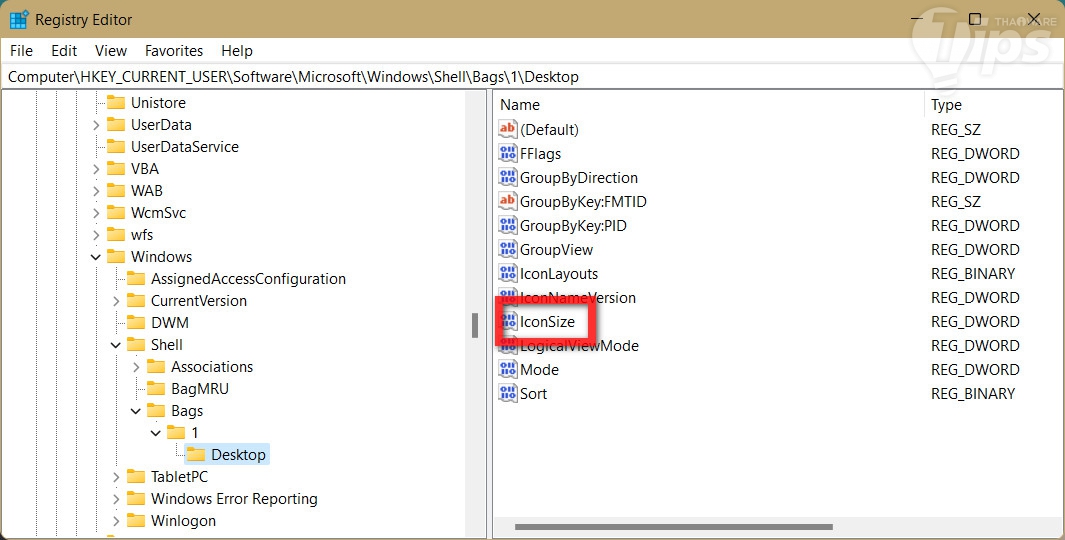Open the Help menu
Image resolution: width=1065 pixels, height=540 pixels.
[237, 51]
